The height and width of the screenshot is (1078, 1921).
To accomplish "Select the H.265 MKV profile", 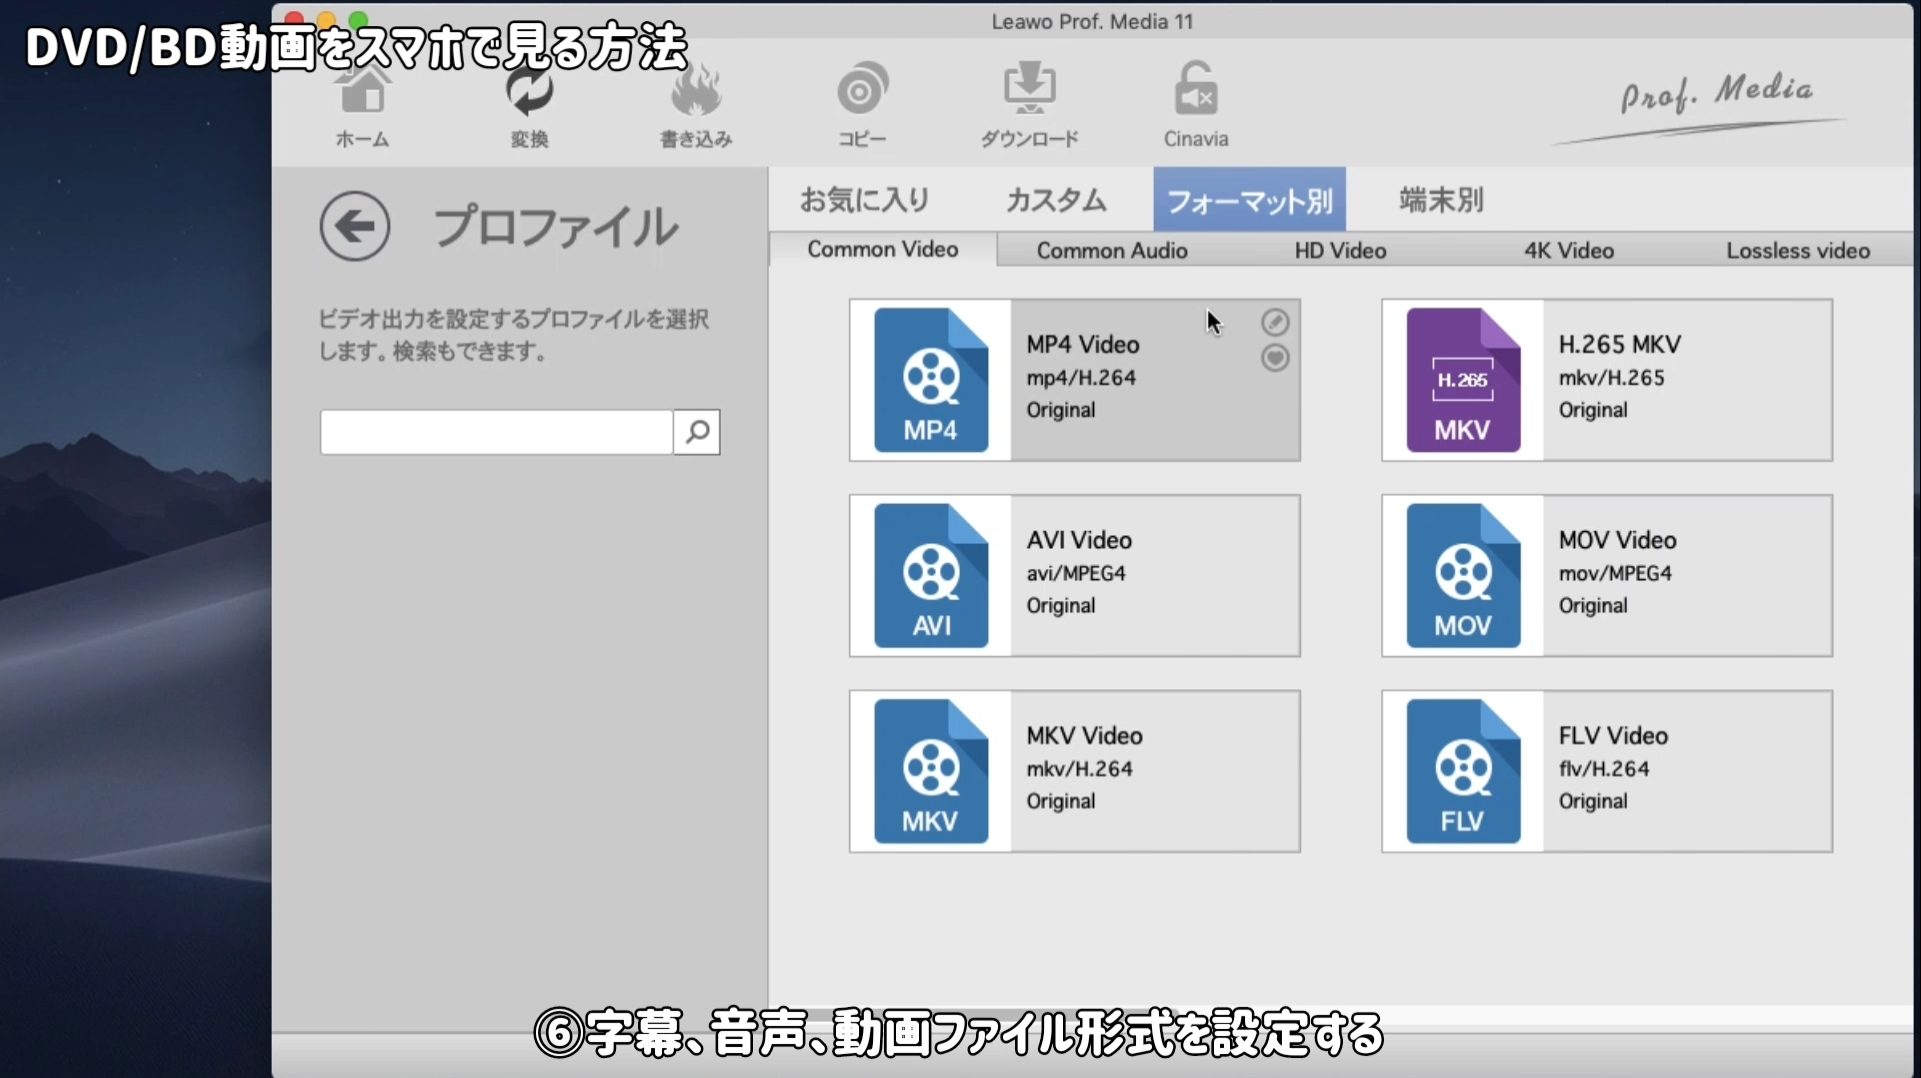I will (x=1606, y=380).
